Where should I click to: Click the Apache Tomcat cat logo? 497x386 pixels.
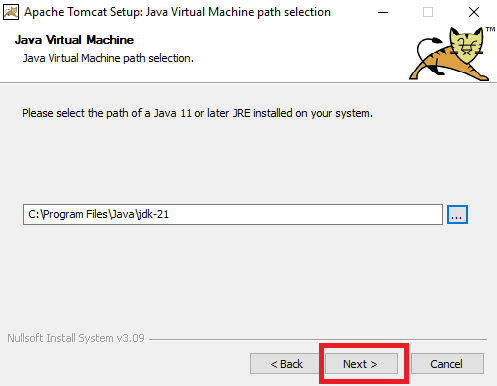(449, 54)
